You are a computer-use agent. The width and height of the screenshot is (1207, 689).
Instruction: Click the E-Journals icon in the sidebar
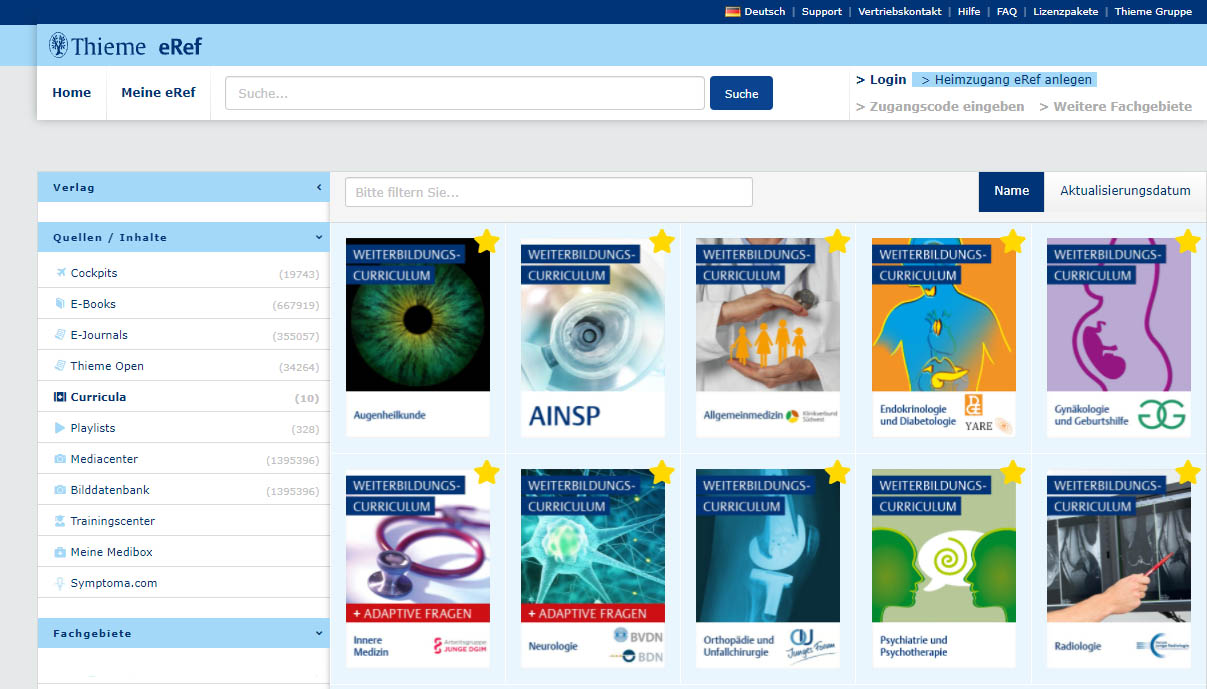coord(60,335)
